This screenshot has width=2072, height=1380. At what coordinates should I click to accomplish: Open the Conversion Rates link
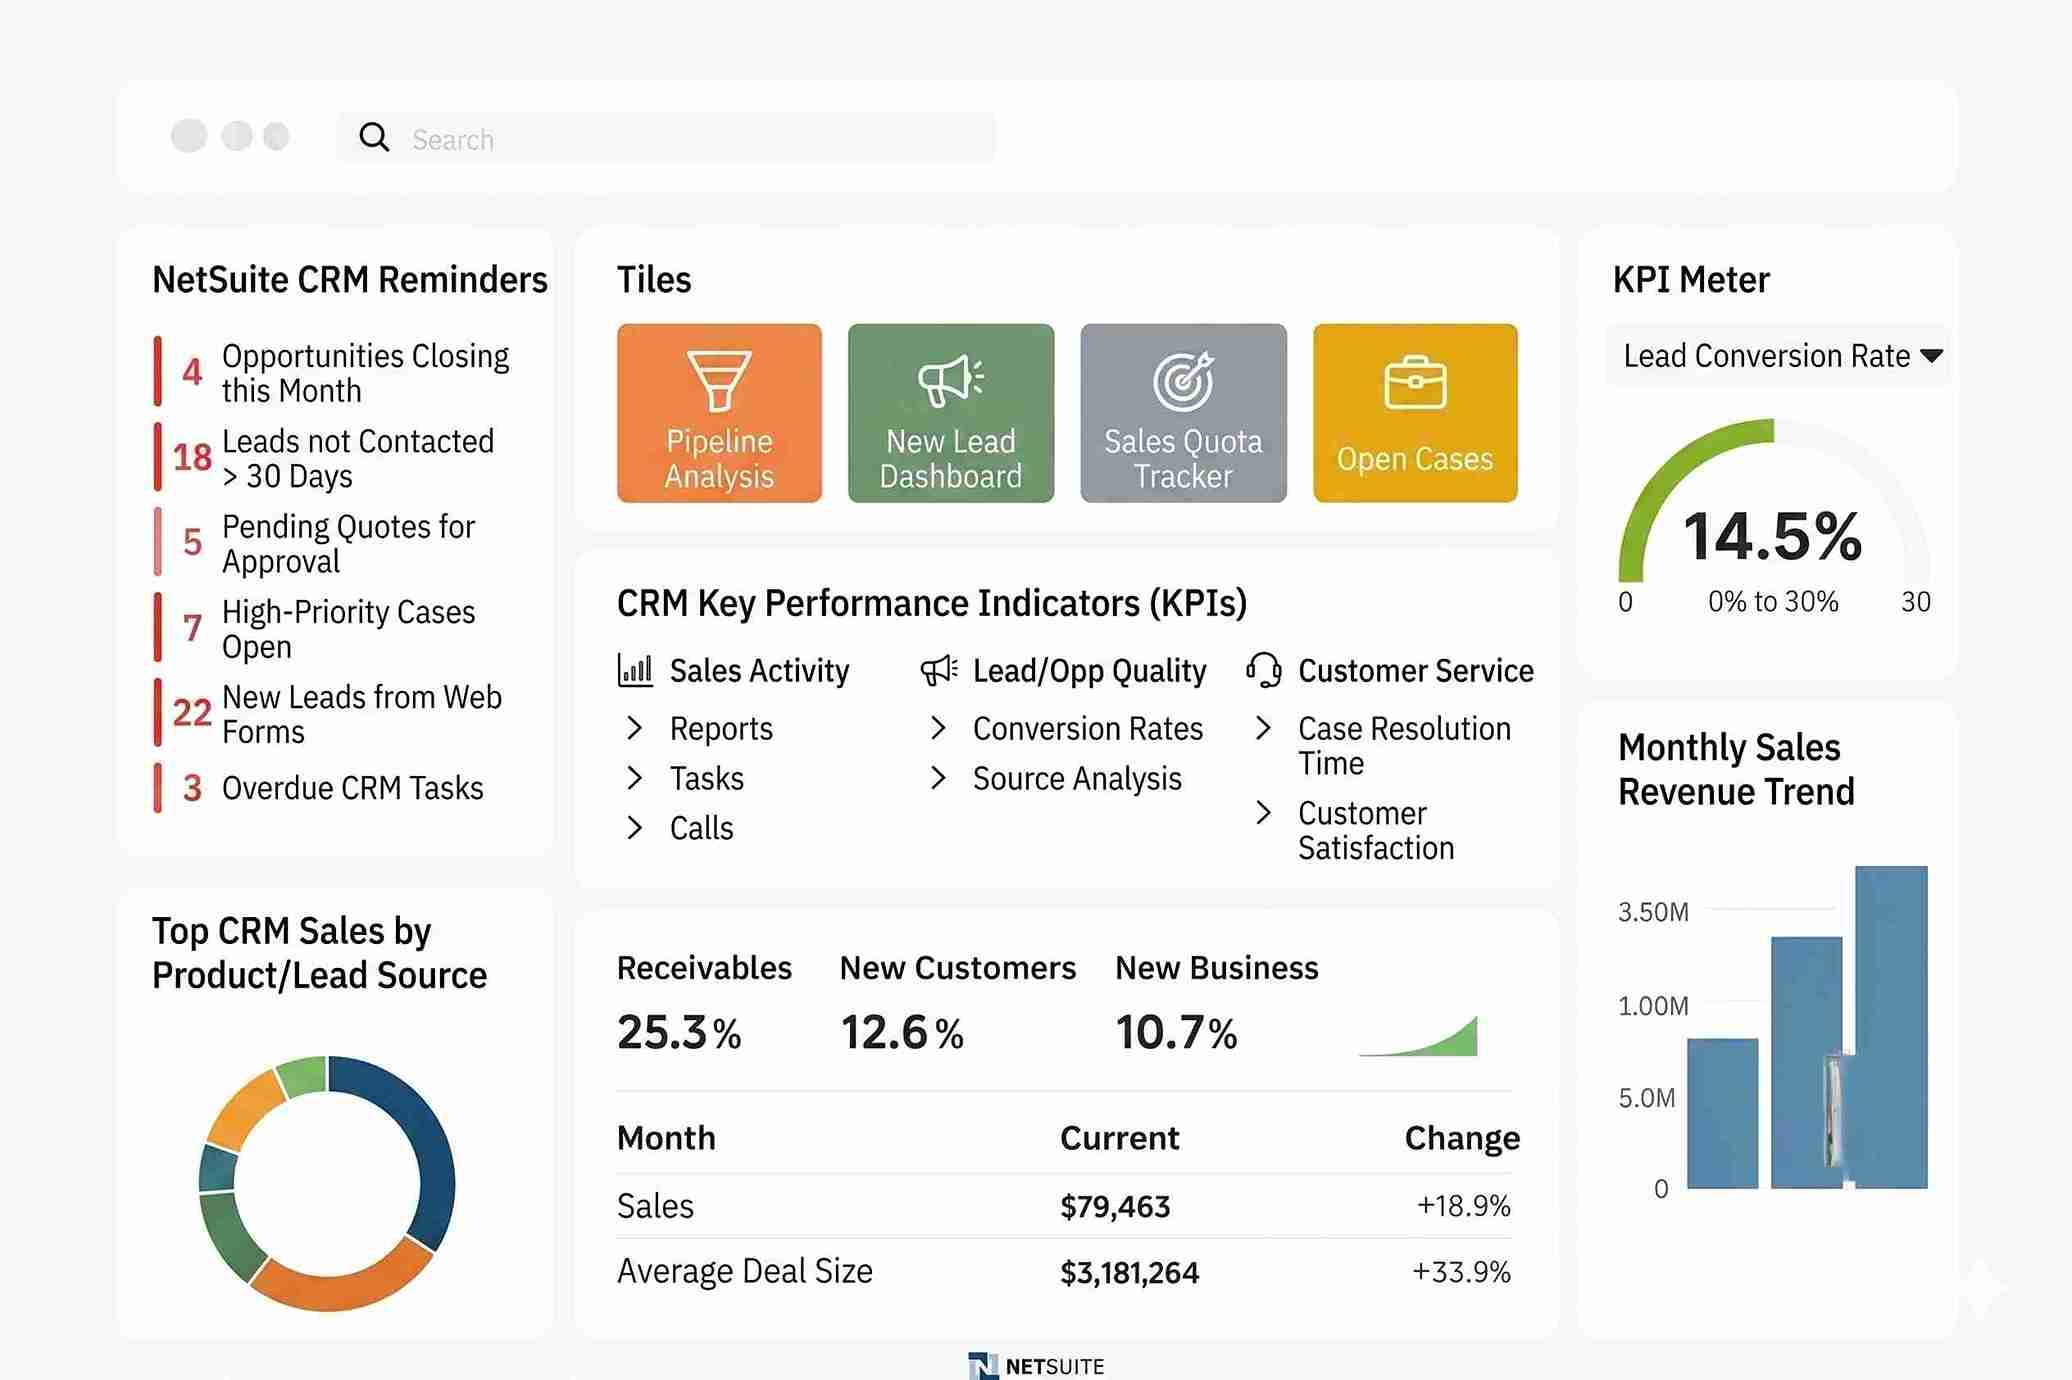1088,729
